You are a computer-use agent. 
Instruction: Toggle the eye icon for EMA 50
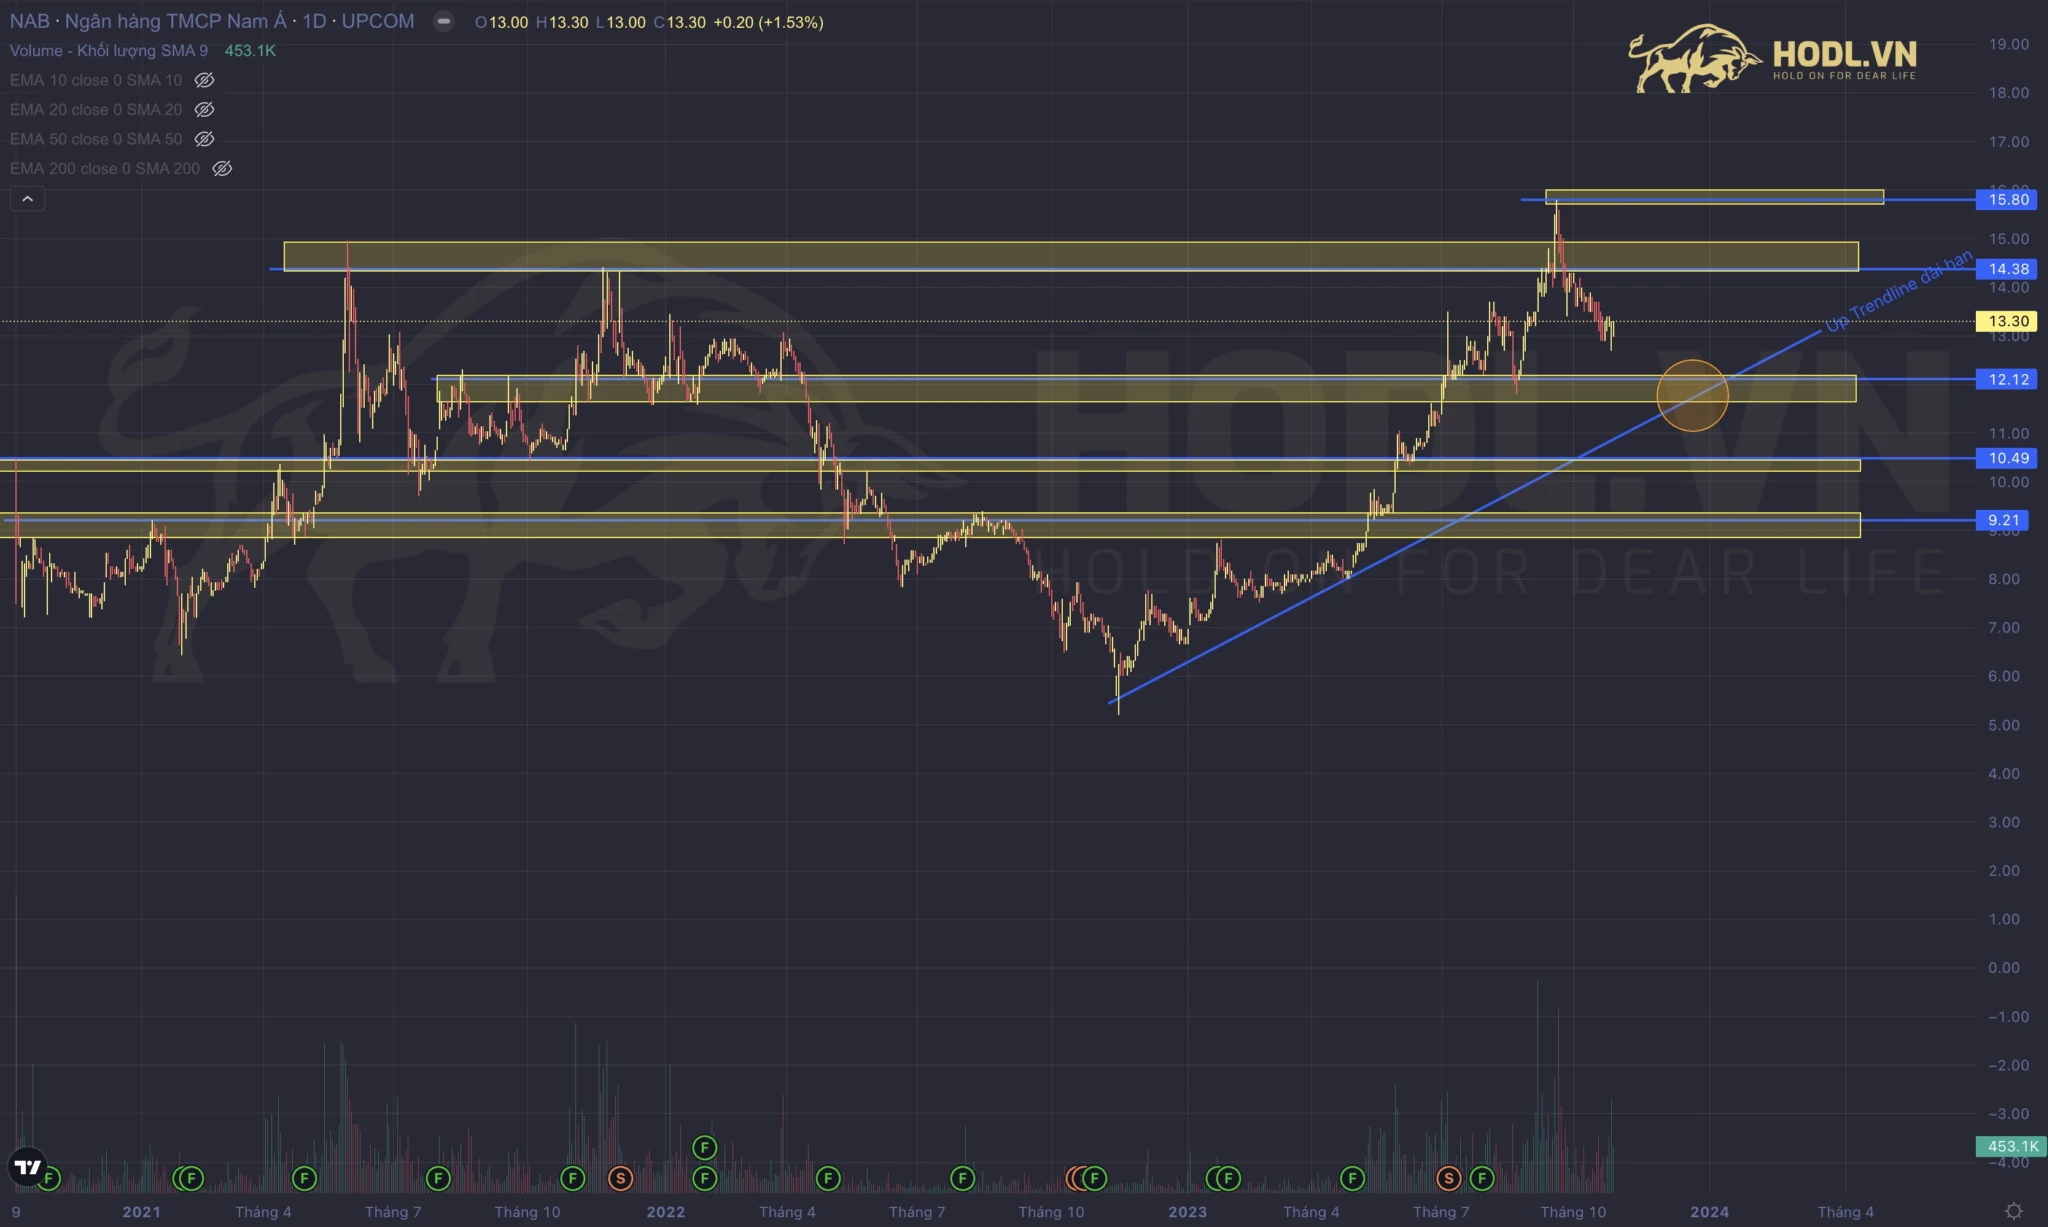pos(204,139)
